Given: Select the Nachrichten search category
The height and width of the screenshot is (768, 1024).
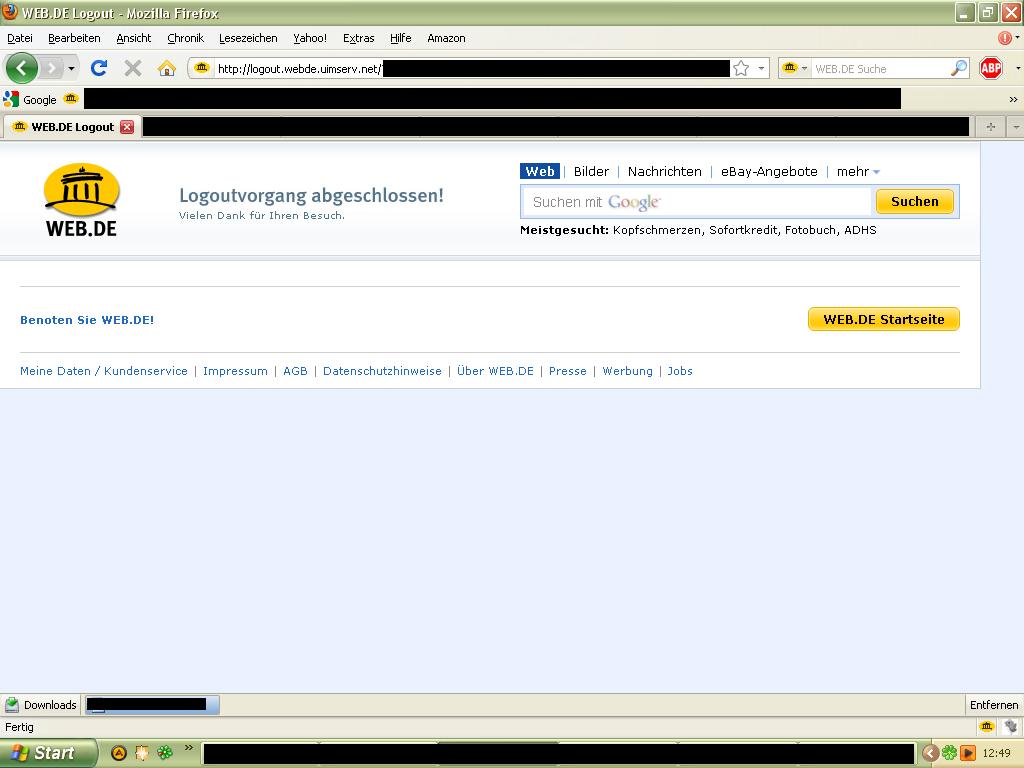Looking at the screenshot, I should click(664, 171).
